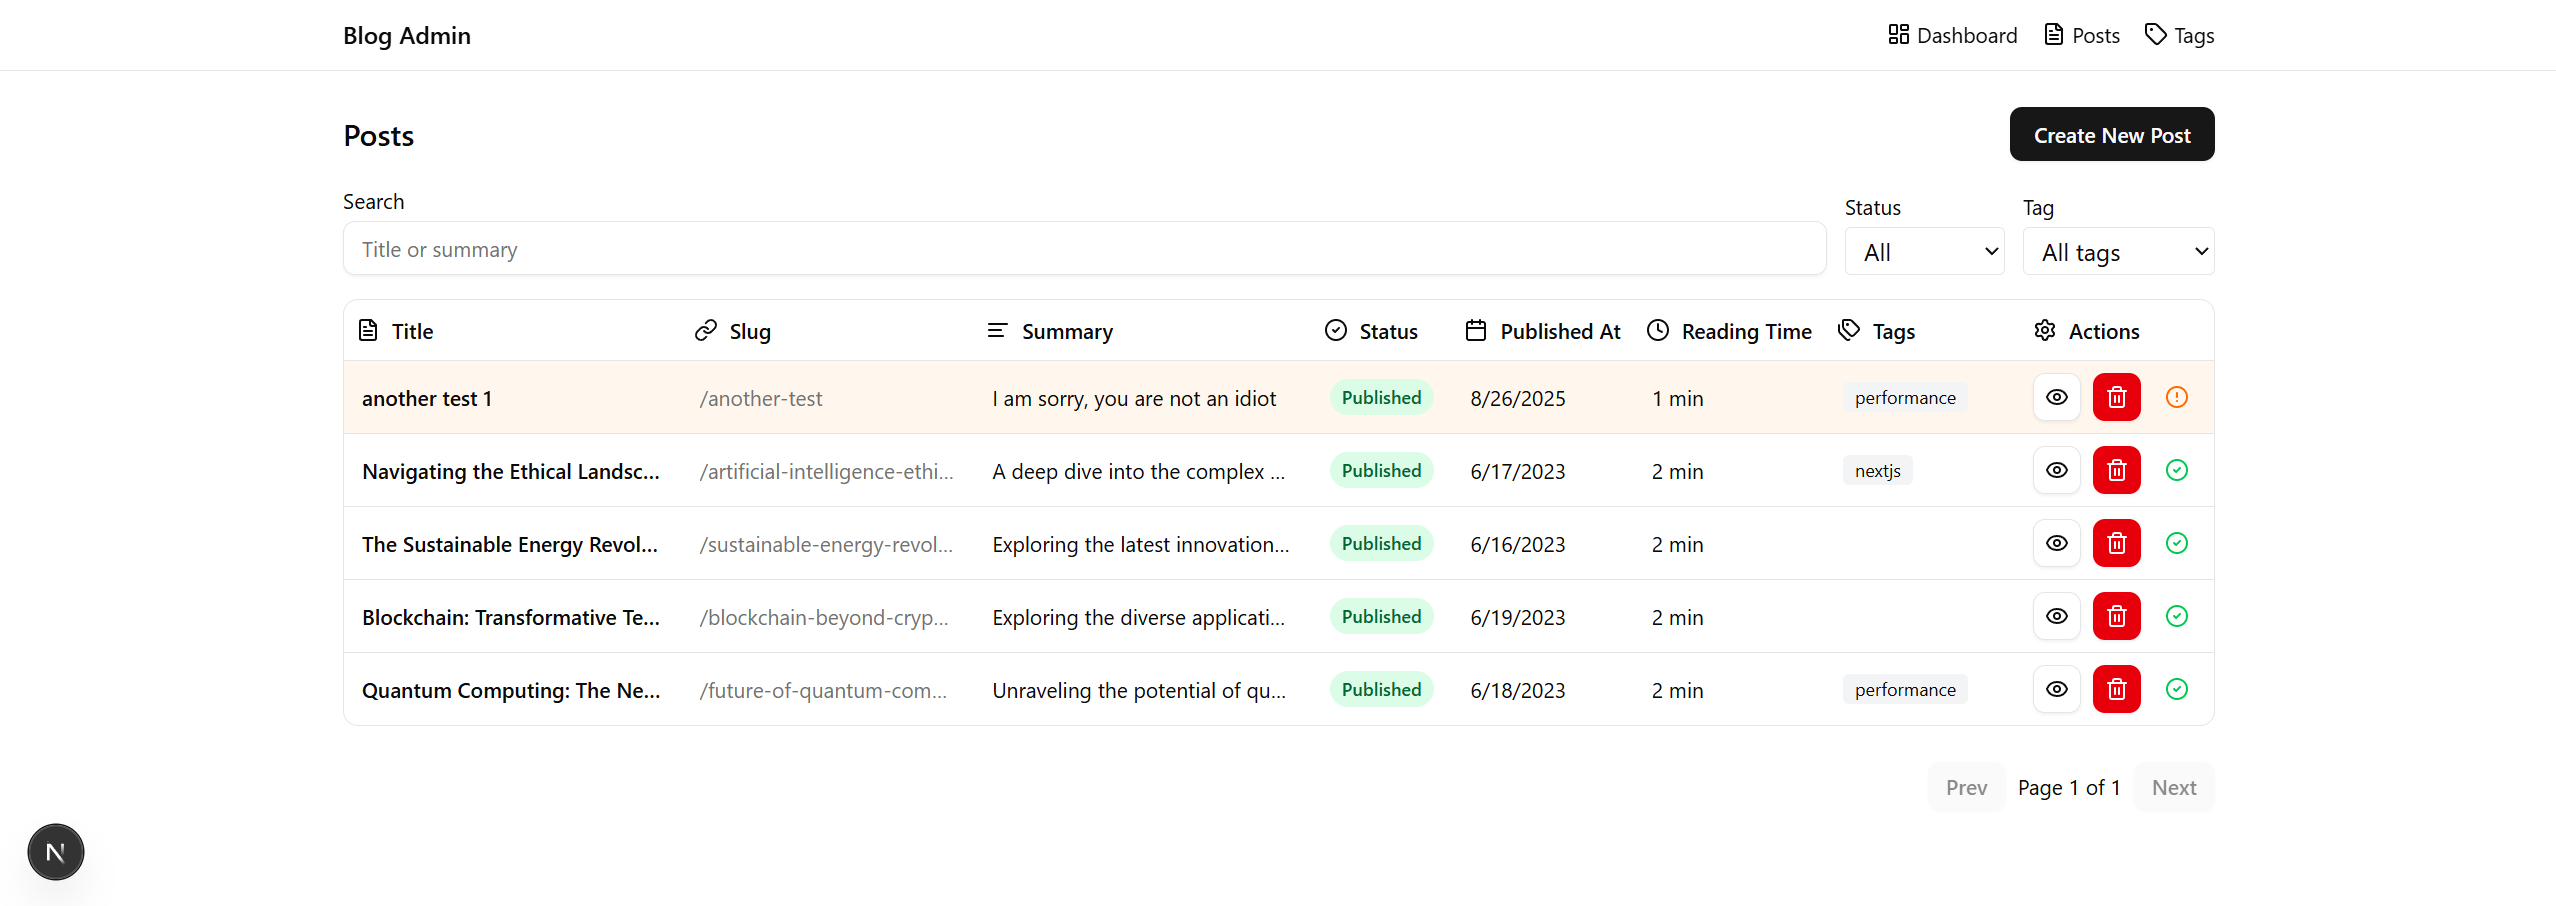Delete the Quantum Computing post
2556x906 pixels.
tap(2116, 689)
